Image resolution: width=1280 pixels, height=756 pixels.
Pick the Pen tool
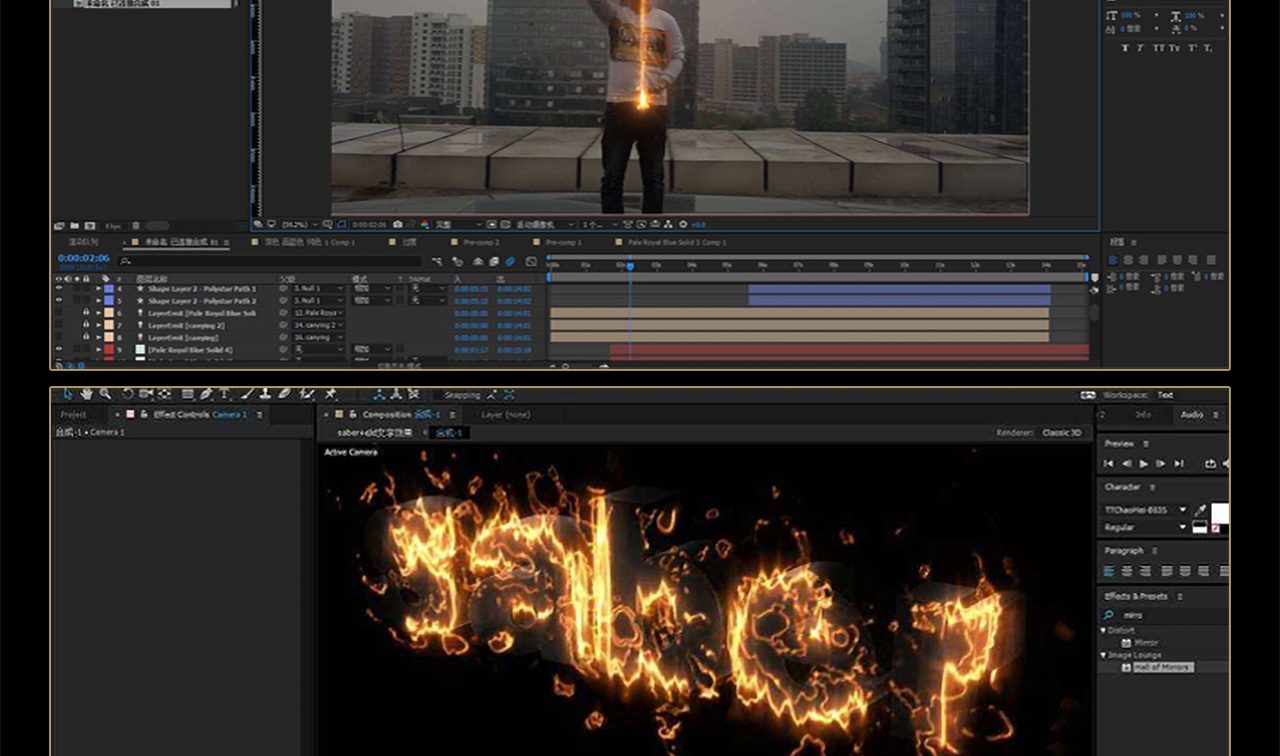(206, 395)
